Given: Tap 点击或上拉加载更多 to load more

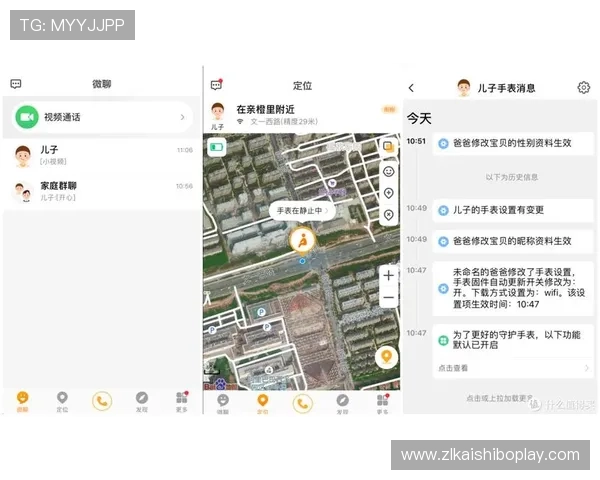Looking at the screenshot, I should tap(499, 398).
